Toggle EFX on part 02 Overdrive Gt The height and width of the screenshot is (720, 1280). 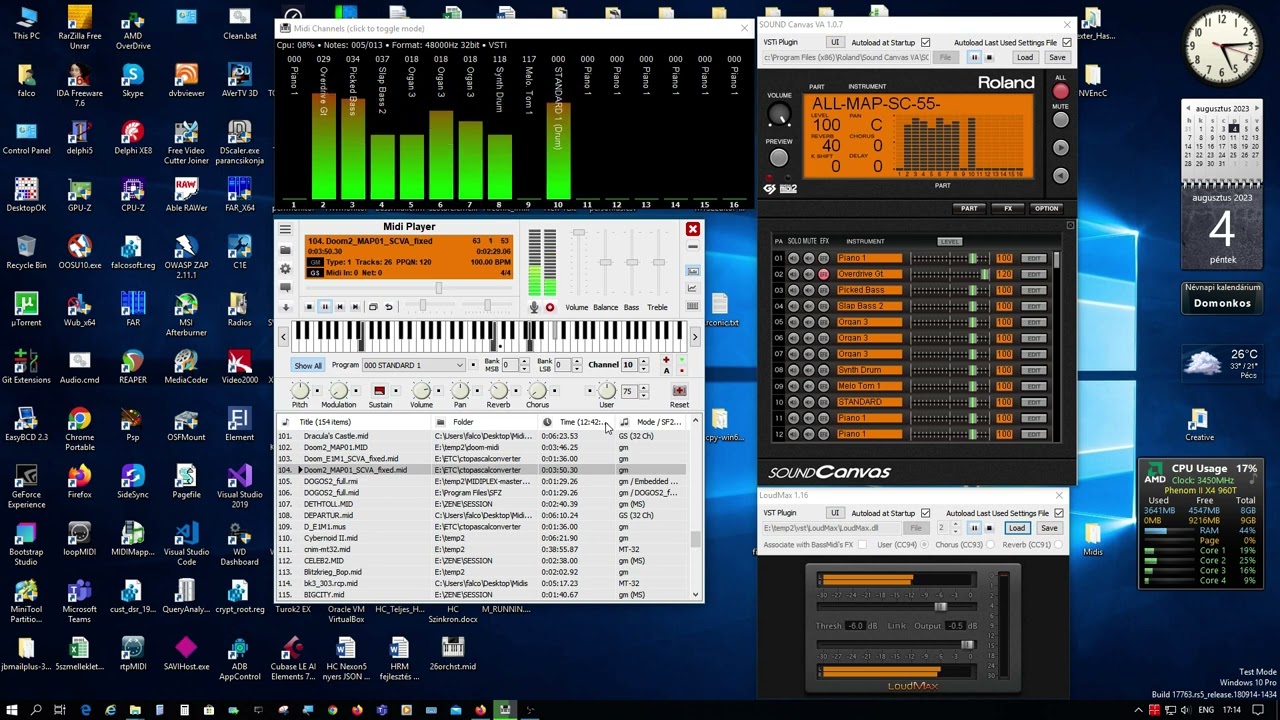tap(823, 274)
